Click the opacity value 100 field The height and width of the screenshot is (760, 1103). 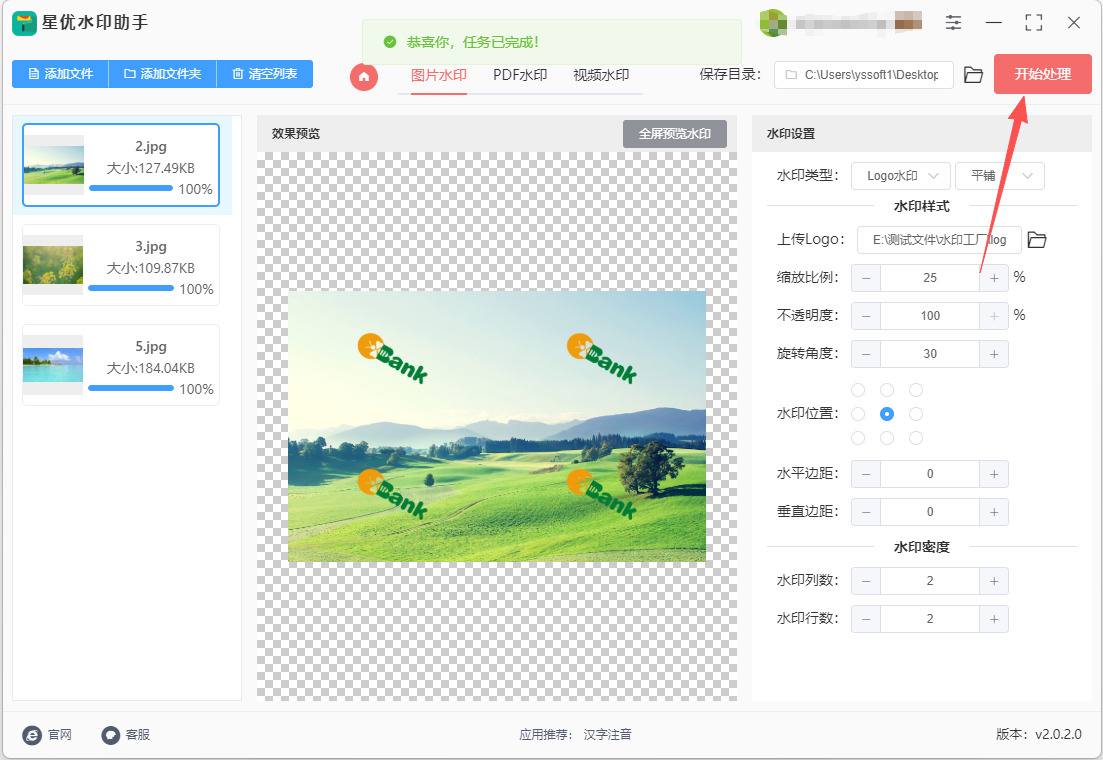click(x=930, y=316)
